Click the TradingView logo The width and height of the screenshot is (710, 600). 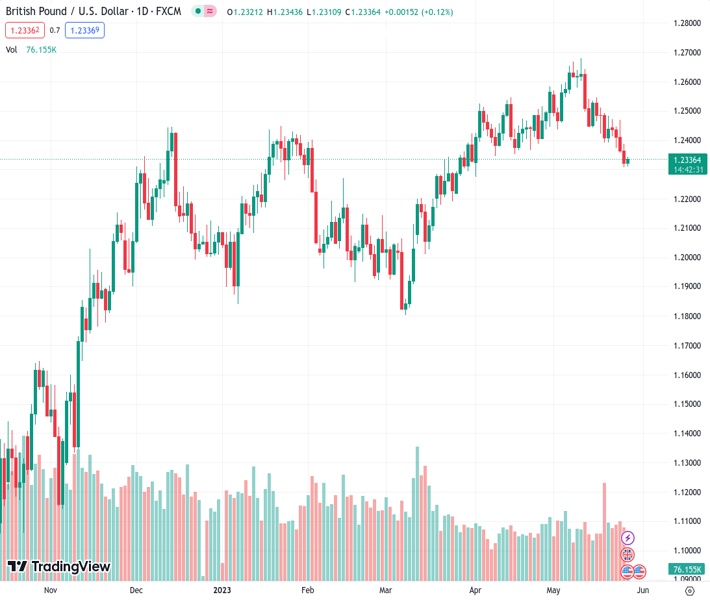(x=58, y=567)
